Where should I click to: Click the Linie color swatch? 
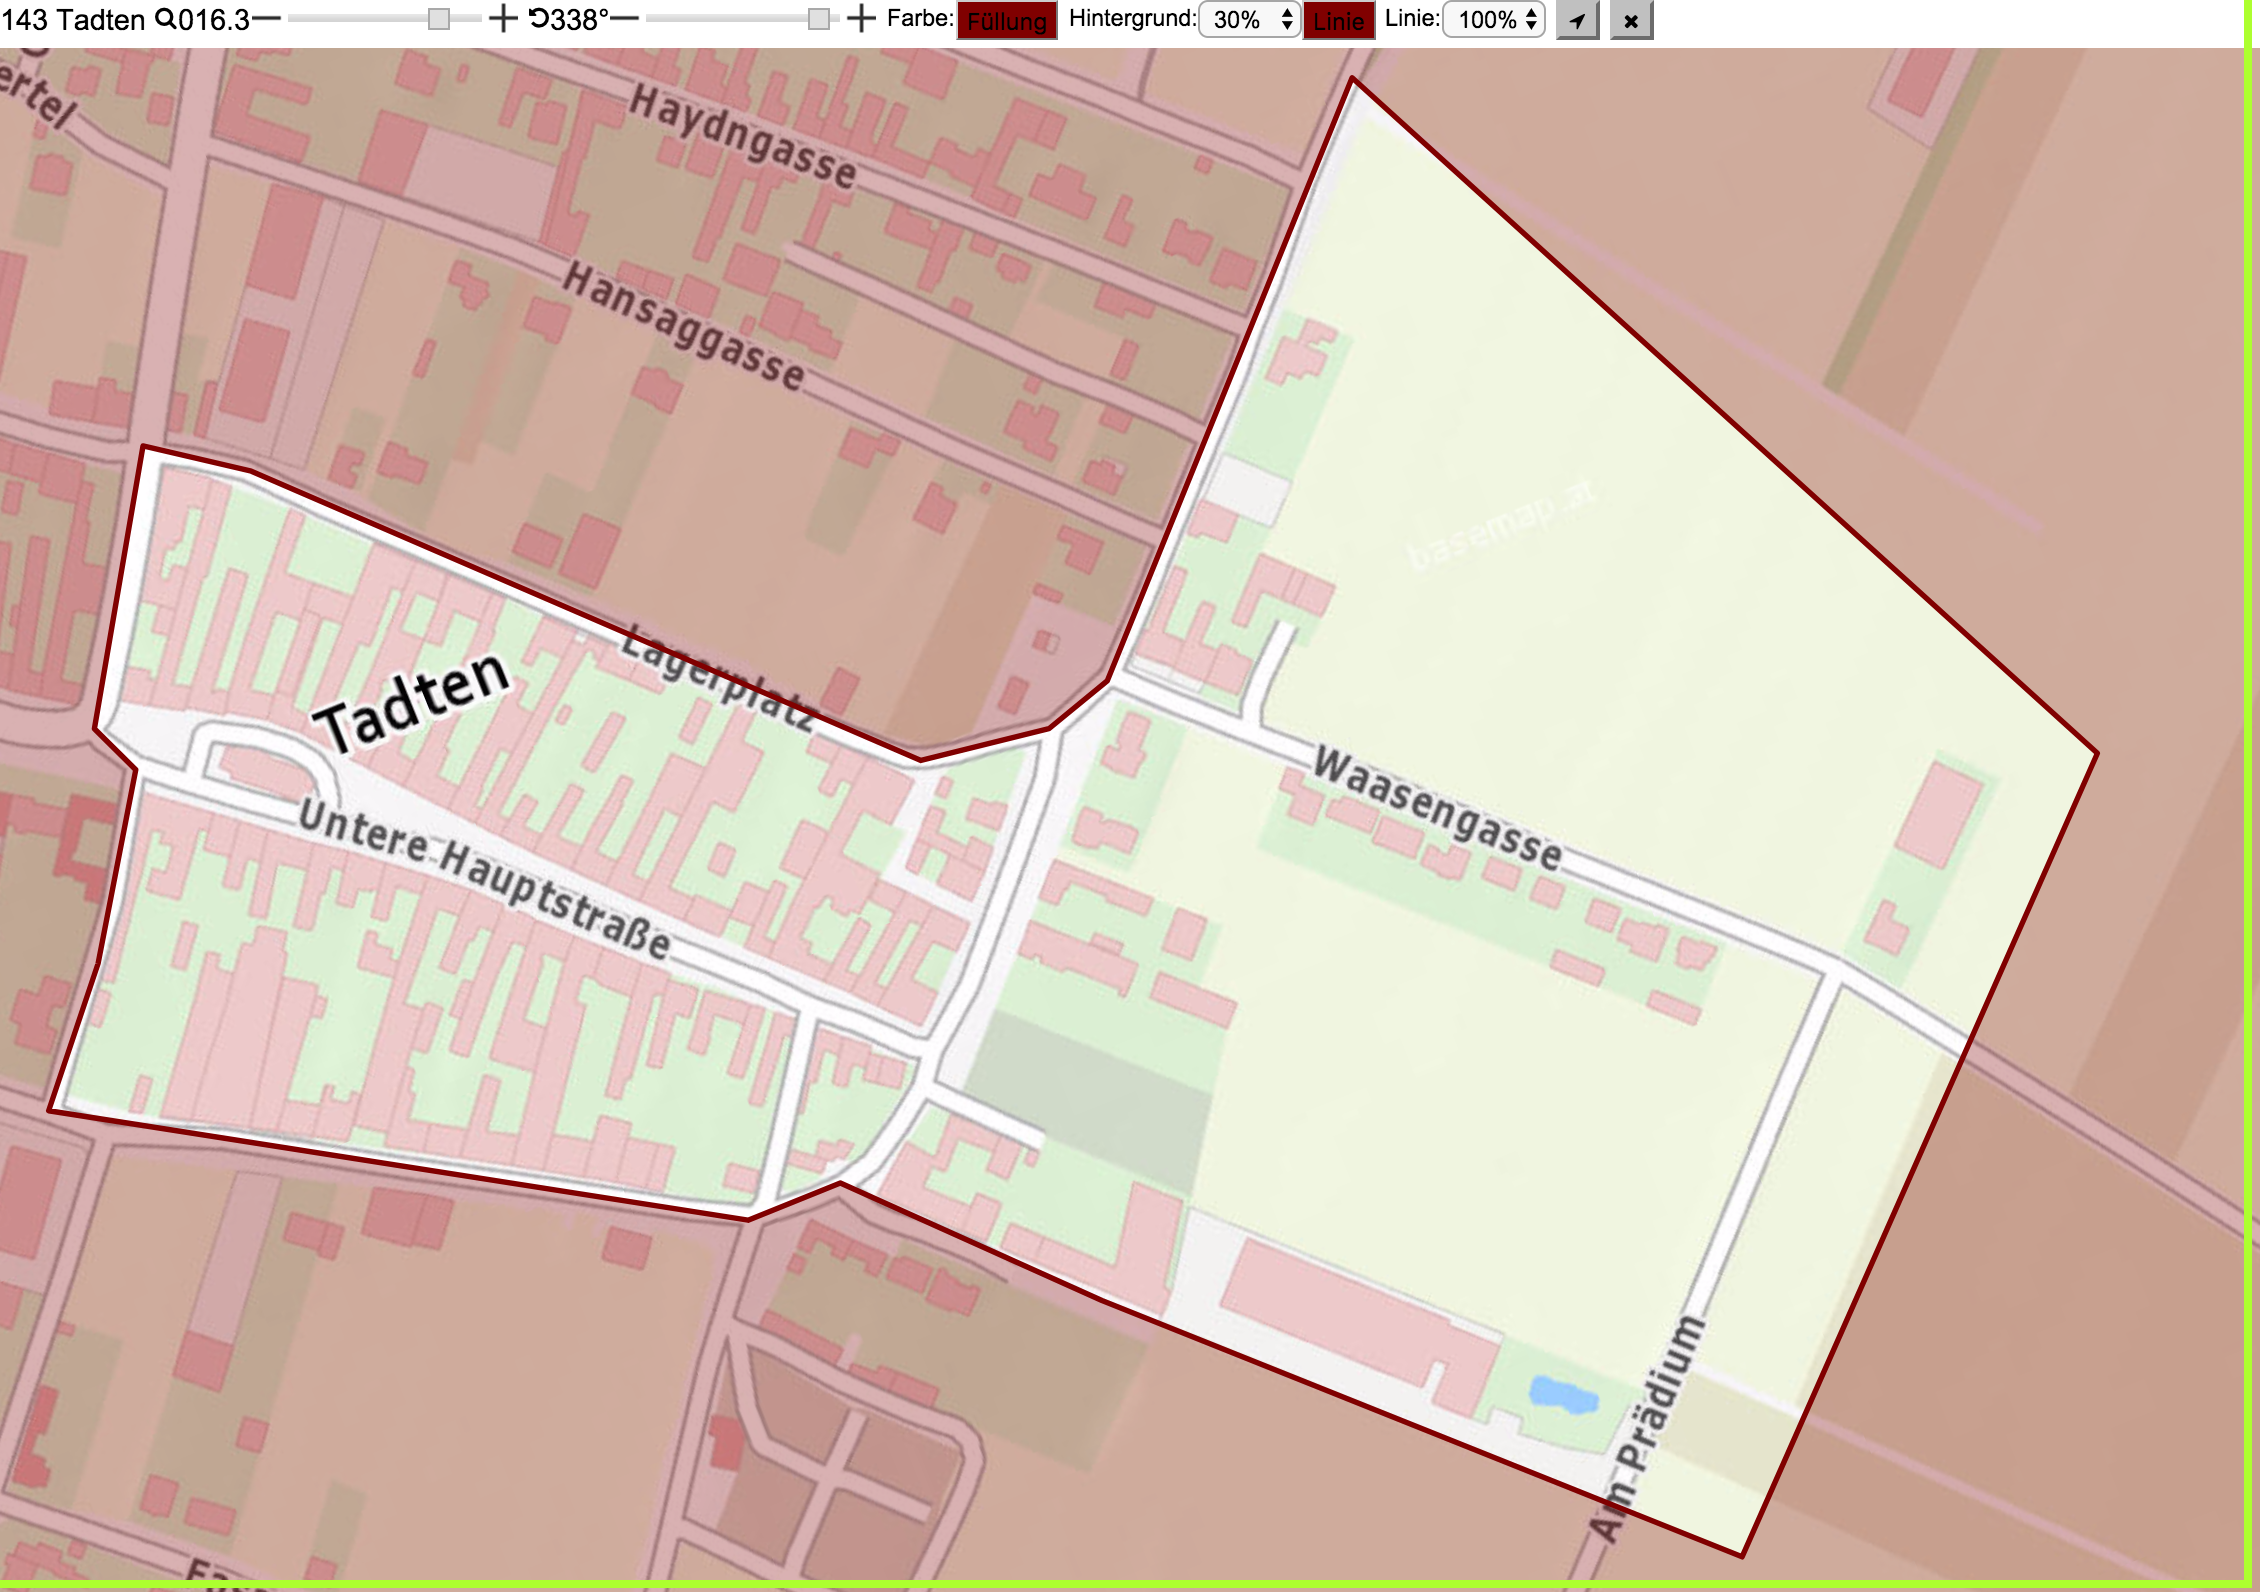tap(1339, 21)
